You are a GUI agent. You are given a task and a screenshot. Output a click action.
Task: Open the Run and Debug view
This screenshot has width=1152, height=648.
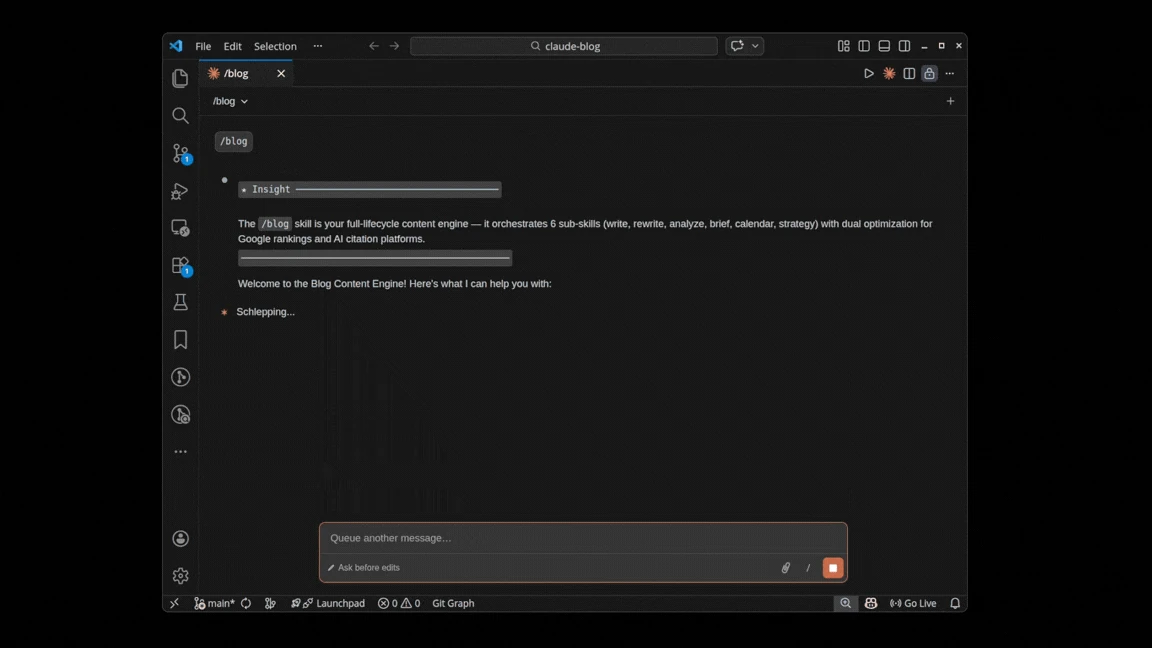[180, 191]
